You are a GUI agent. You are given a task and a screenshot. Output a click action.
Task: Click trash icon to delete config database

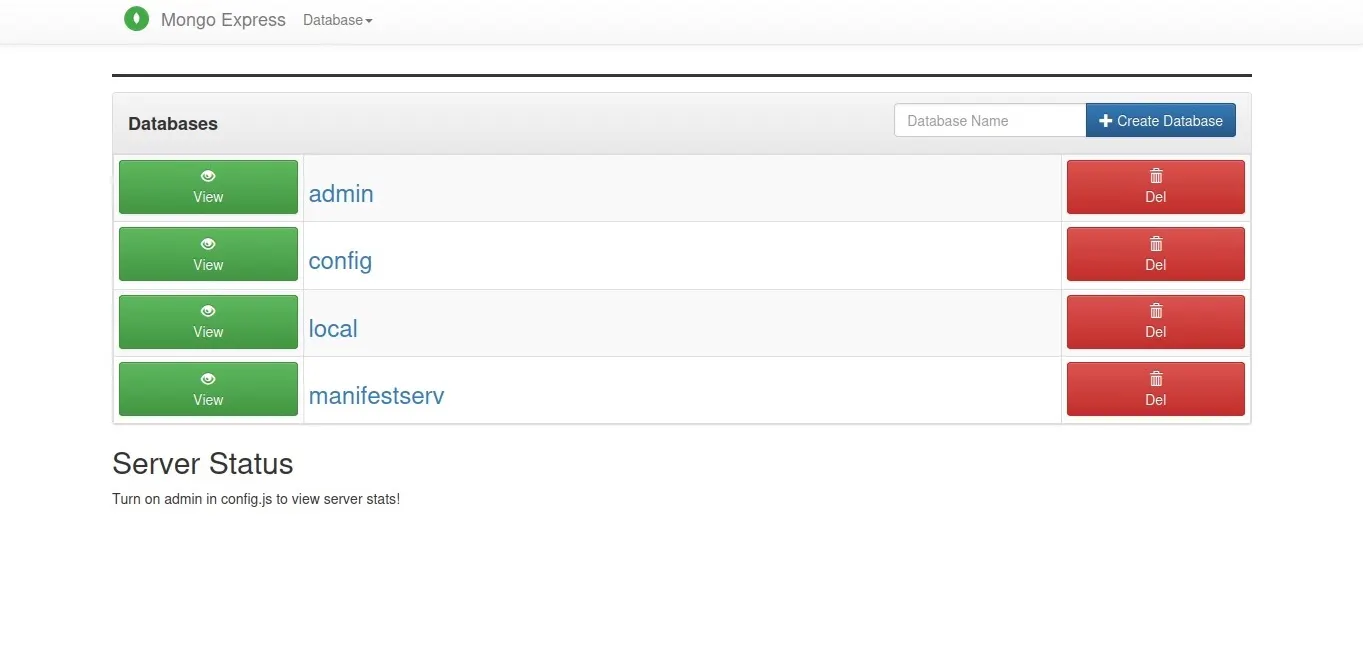coord(1156,244)
